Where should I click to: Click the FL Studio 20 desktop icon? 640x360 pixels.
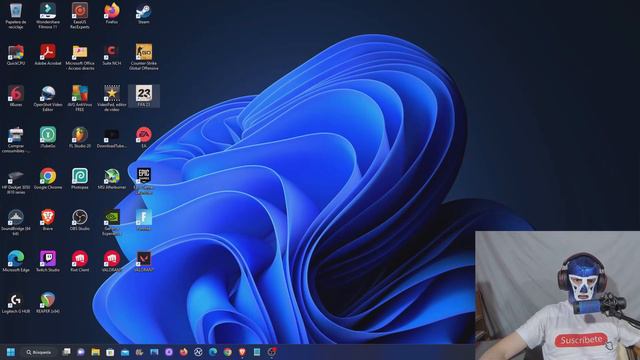80,137
